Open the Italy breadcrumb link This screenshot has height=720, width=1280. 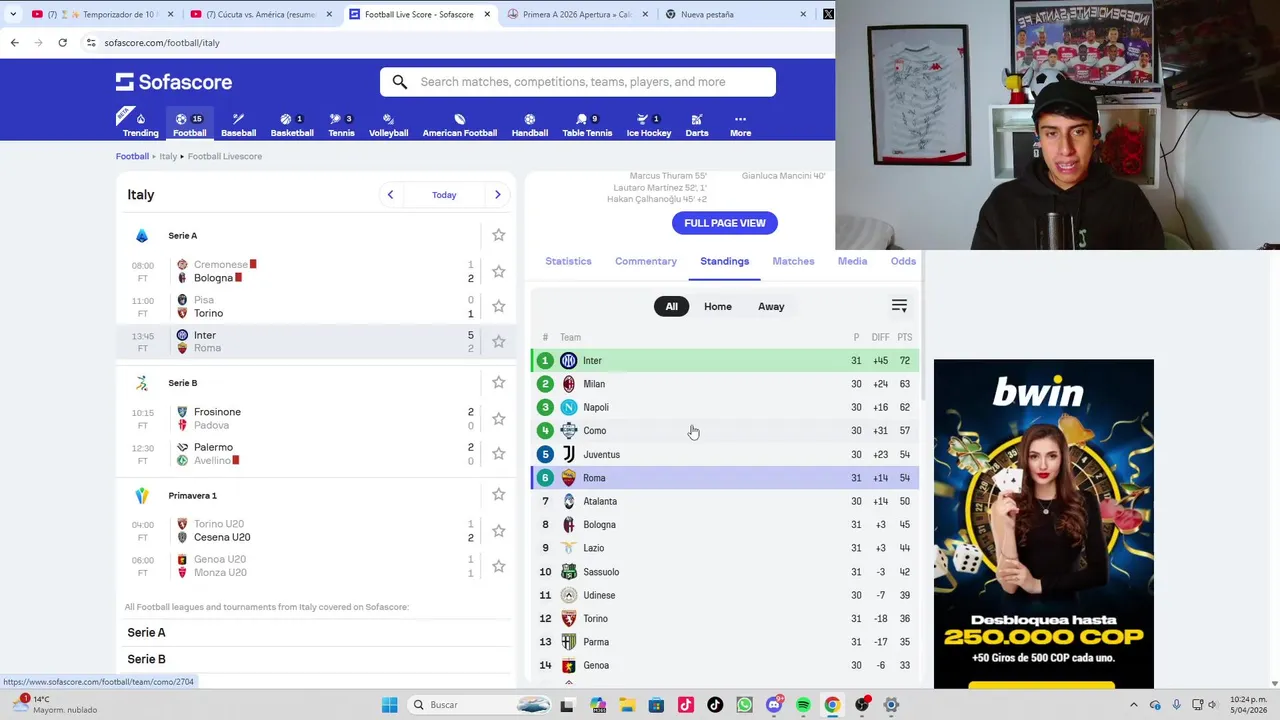[168, 156]
